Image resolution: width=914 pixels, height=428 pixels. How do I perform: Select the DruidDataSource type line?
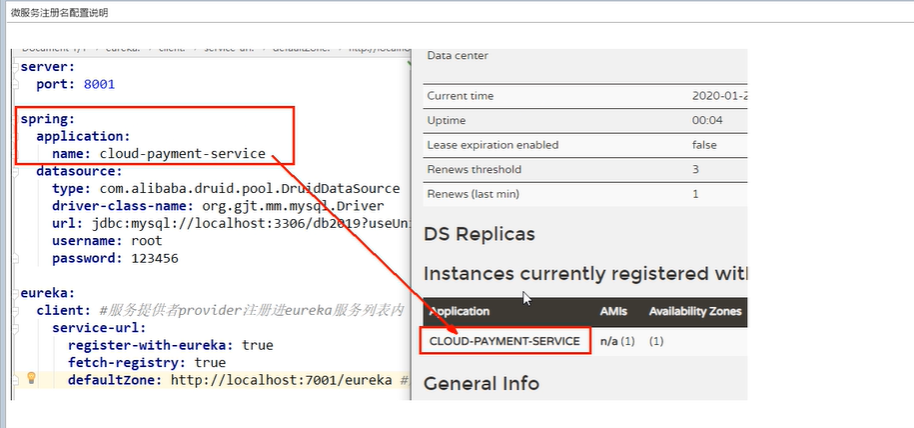click(226, 189)
